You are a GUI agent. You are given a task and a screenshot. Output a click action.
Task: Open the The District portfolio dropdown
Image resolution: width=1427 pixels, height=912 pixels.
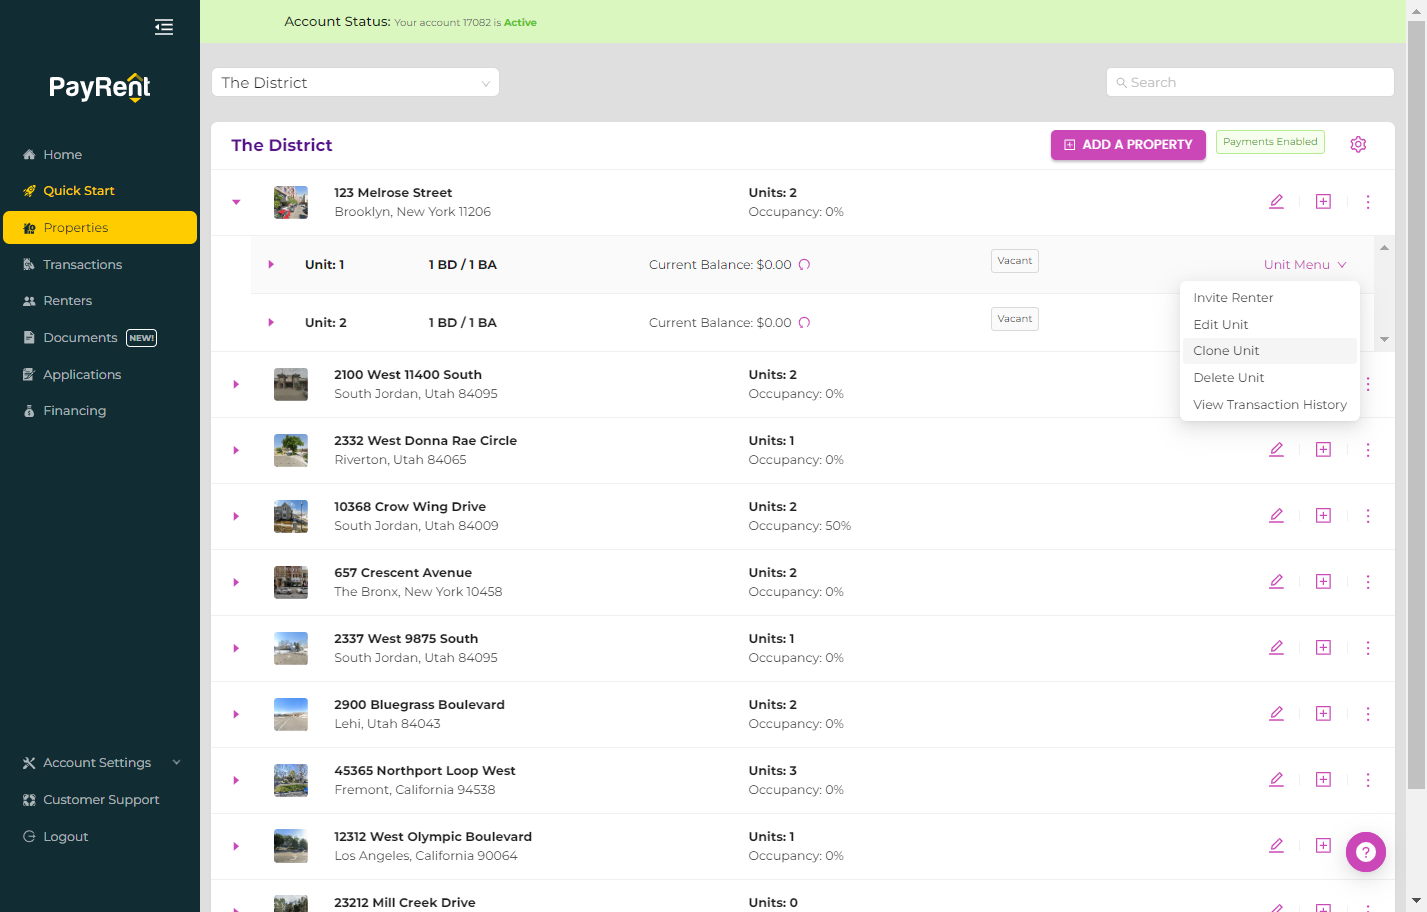point(355,83)
